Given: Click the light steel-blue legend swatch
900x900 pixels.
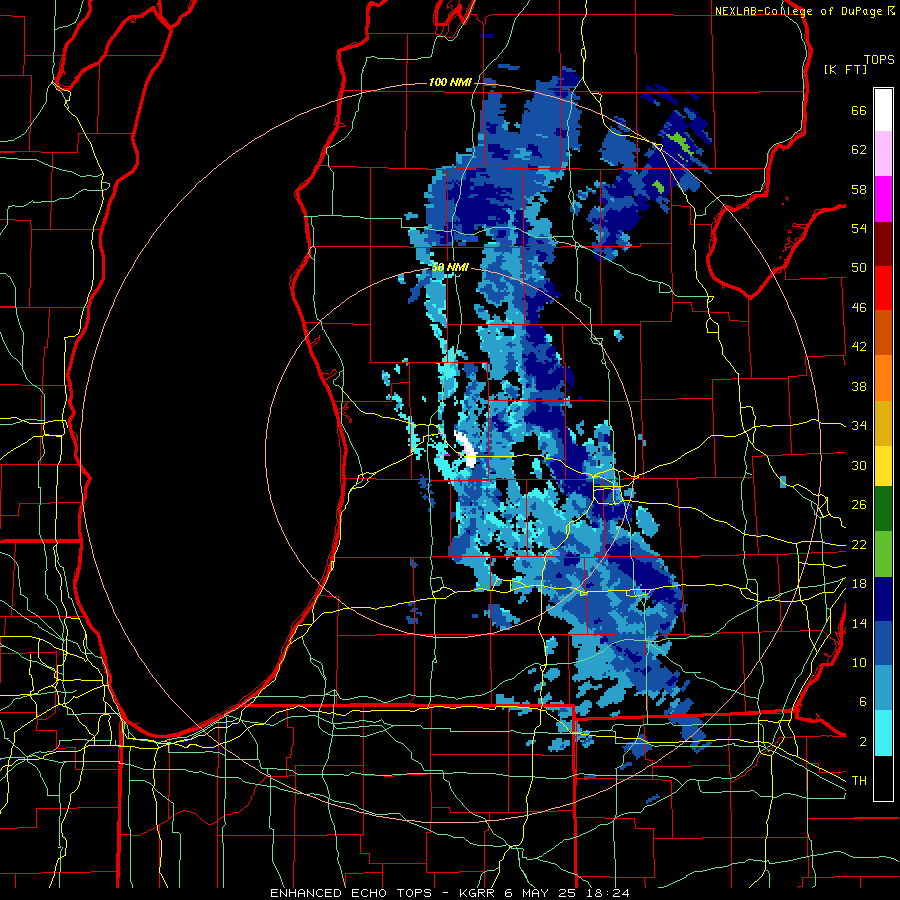Looking at the screenshot, I should [883, 688].
